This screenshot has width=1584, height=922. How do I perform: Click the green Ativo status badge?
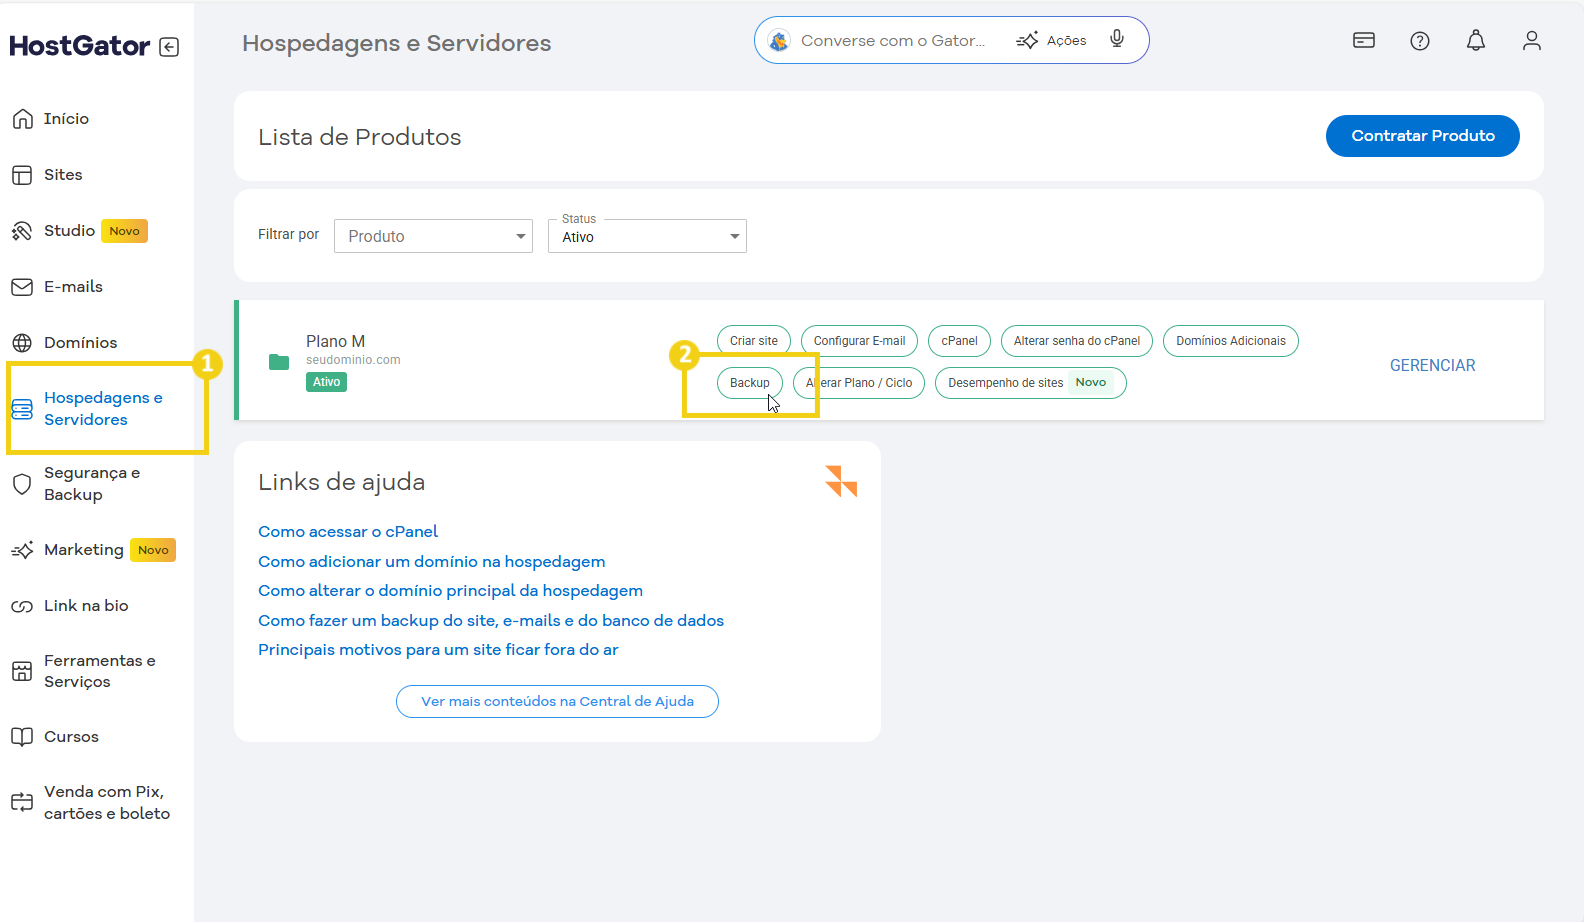(326, 382)
